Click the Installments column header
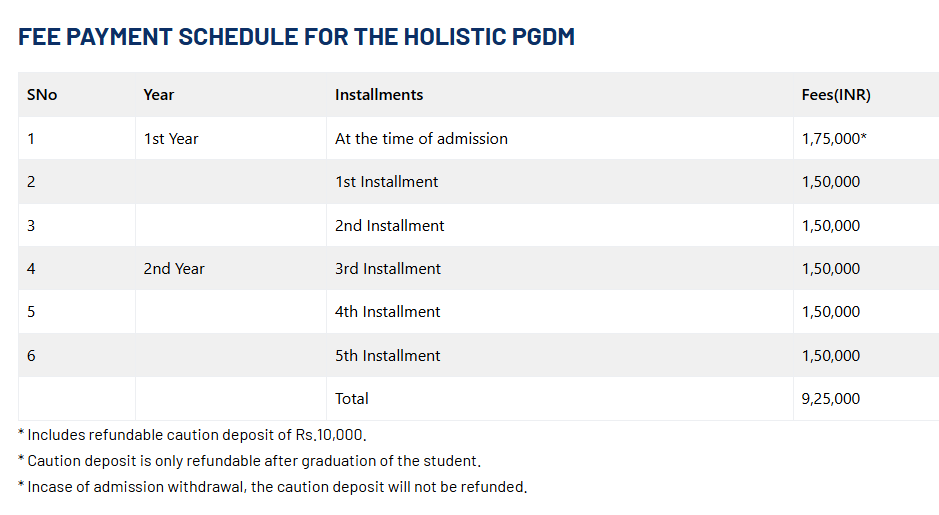This screenshot has height=515, width=939. [x=379, y=95]
